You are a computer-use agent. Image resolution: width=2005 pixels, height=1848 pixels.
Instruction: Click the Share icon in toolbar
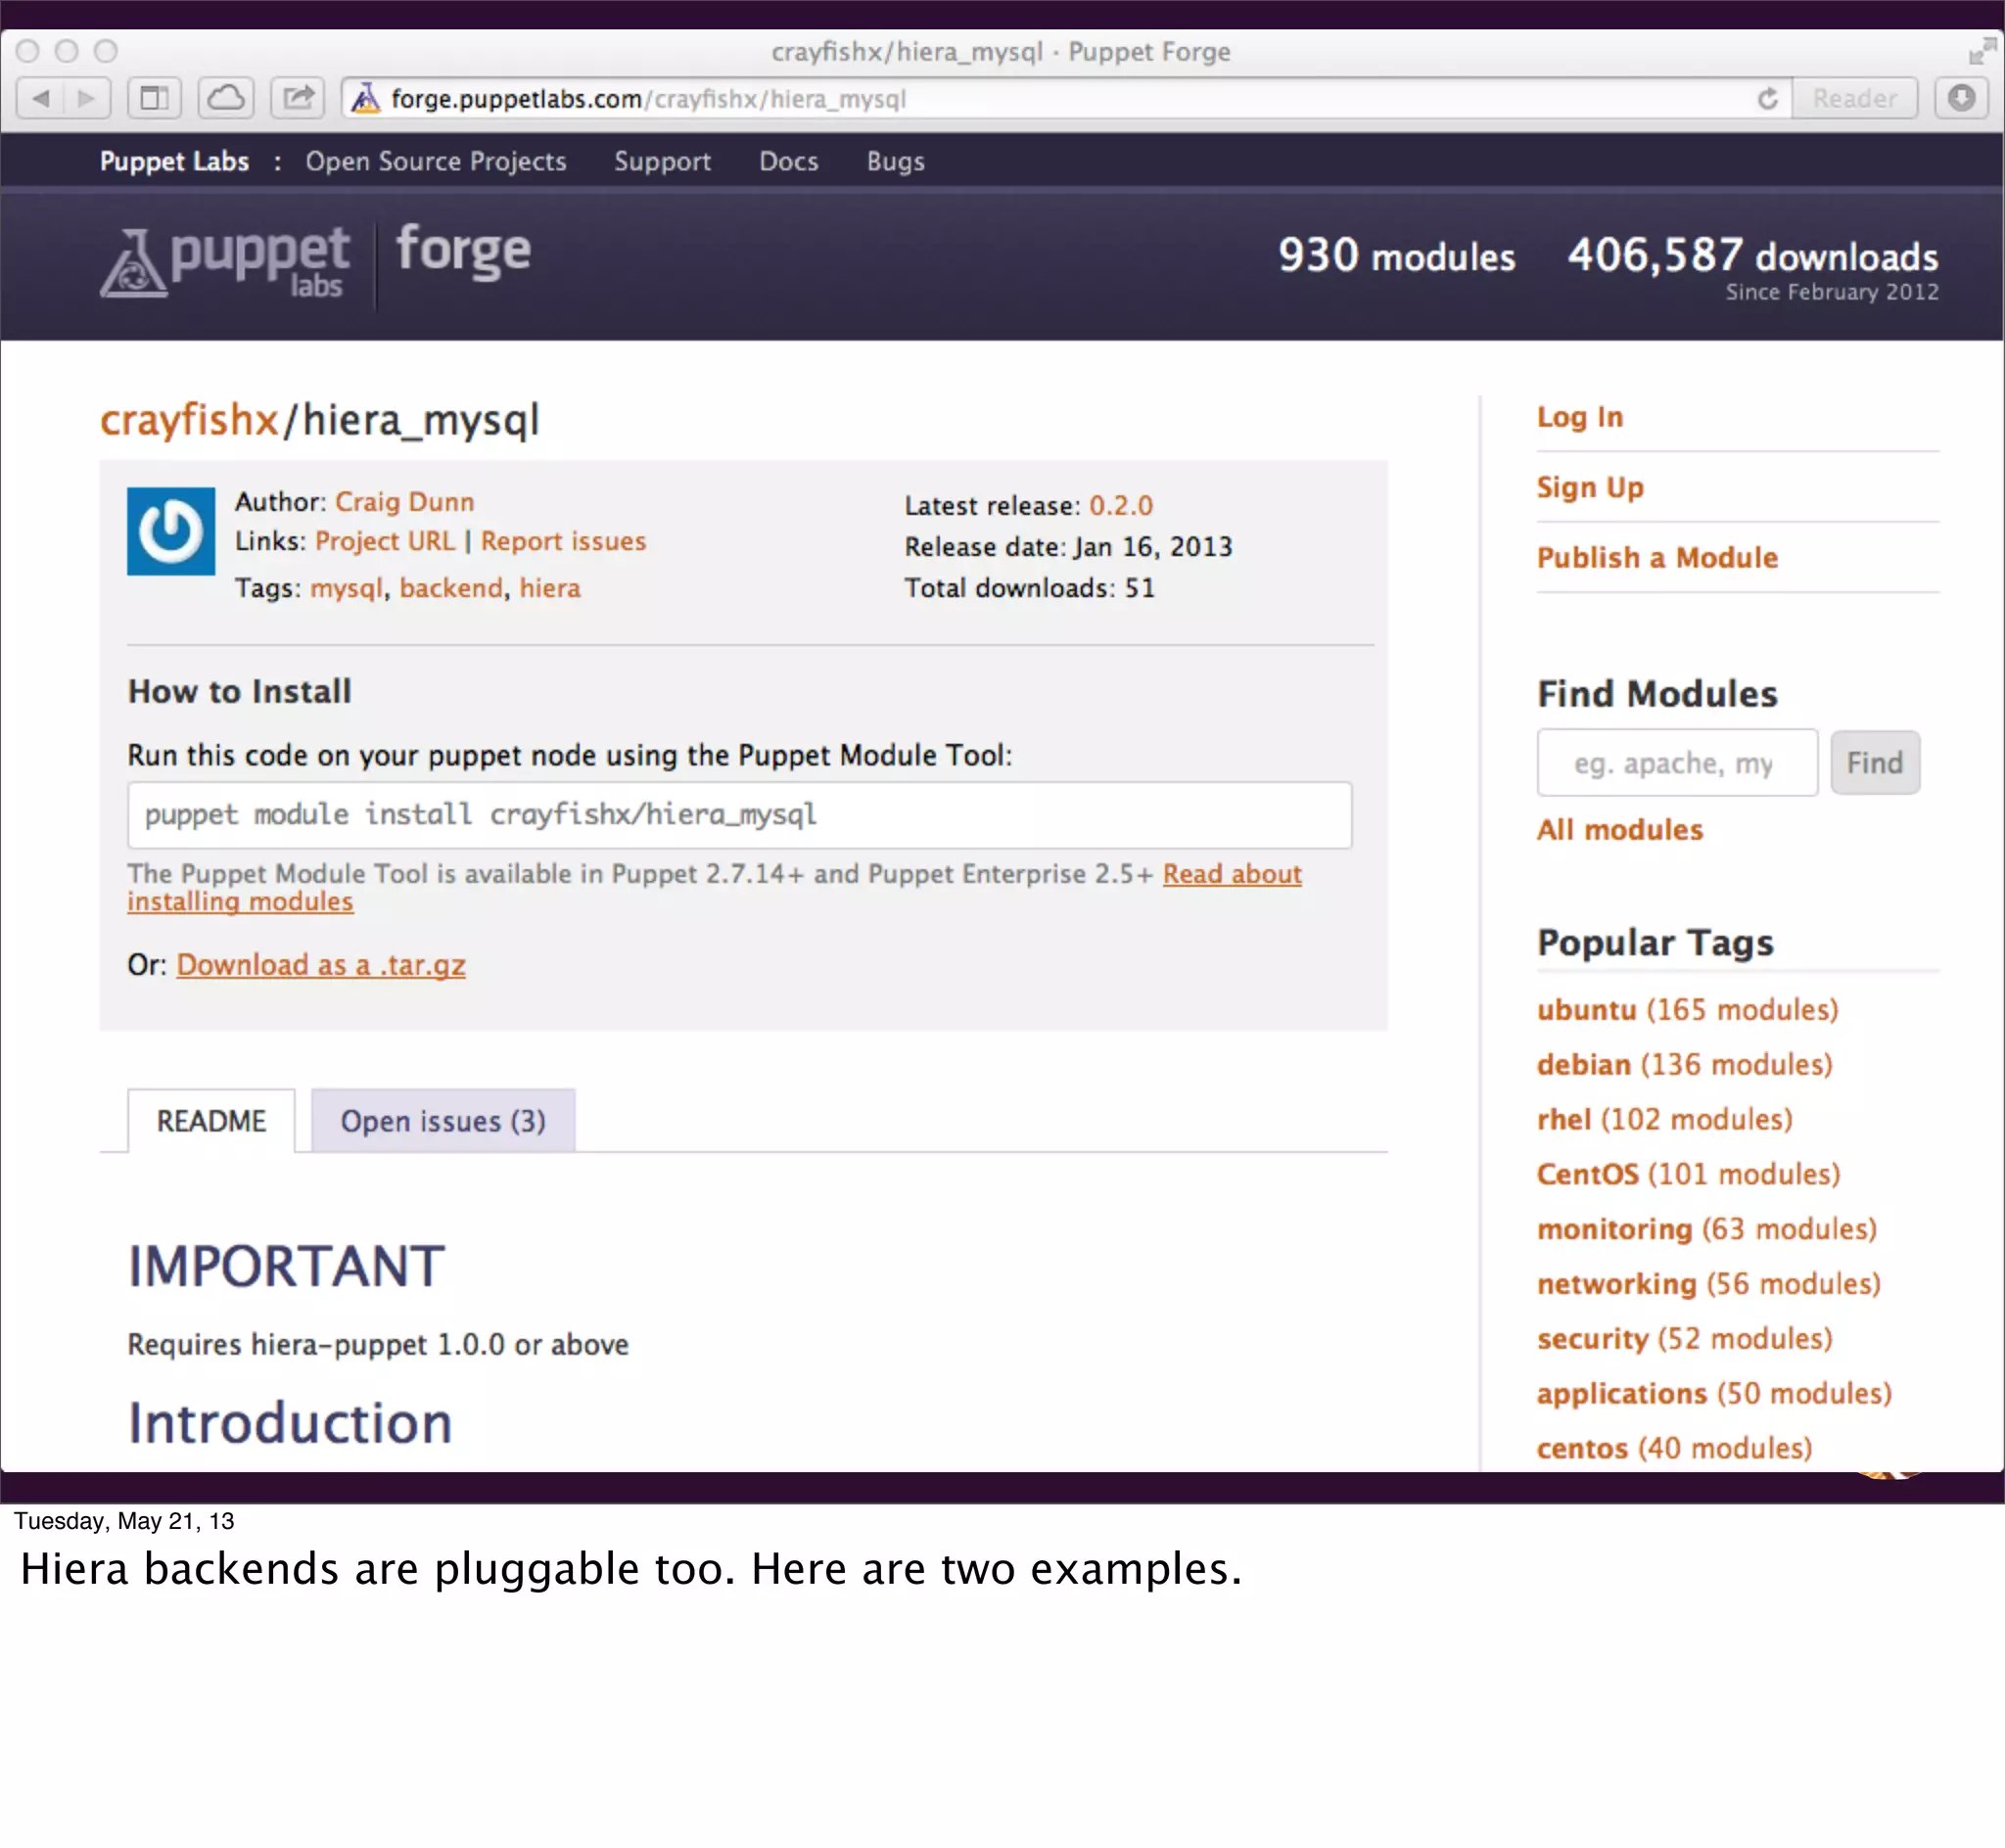298,98
